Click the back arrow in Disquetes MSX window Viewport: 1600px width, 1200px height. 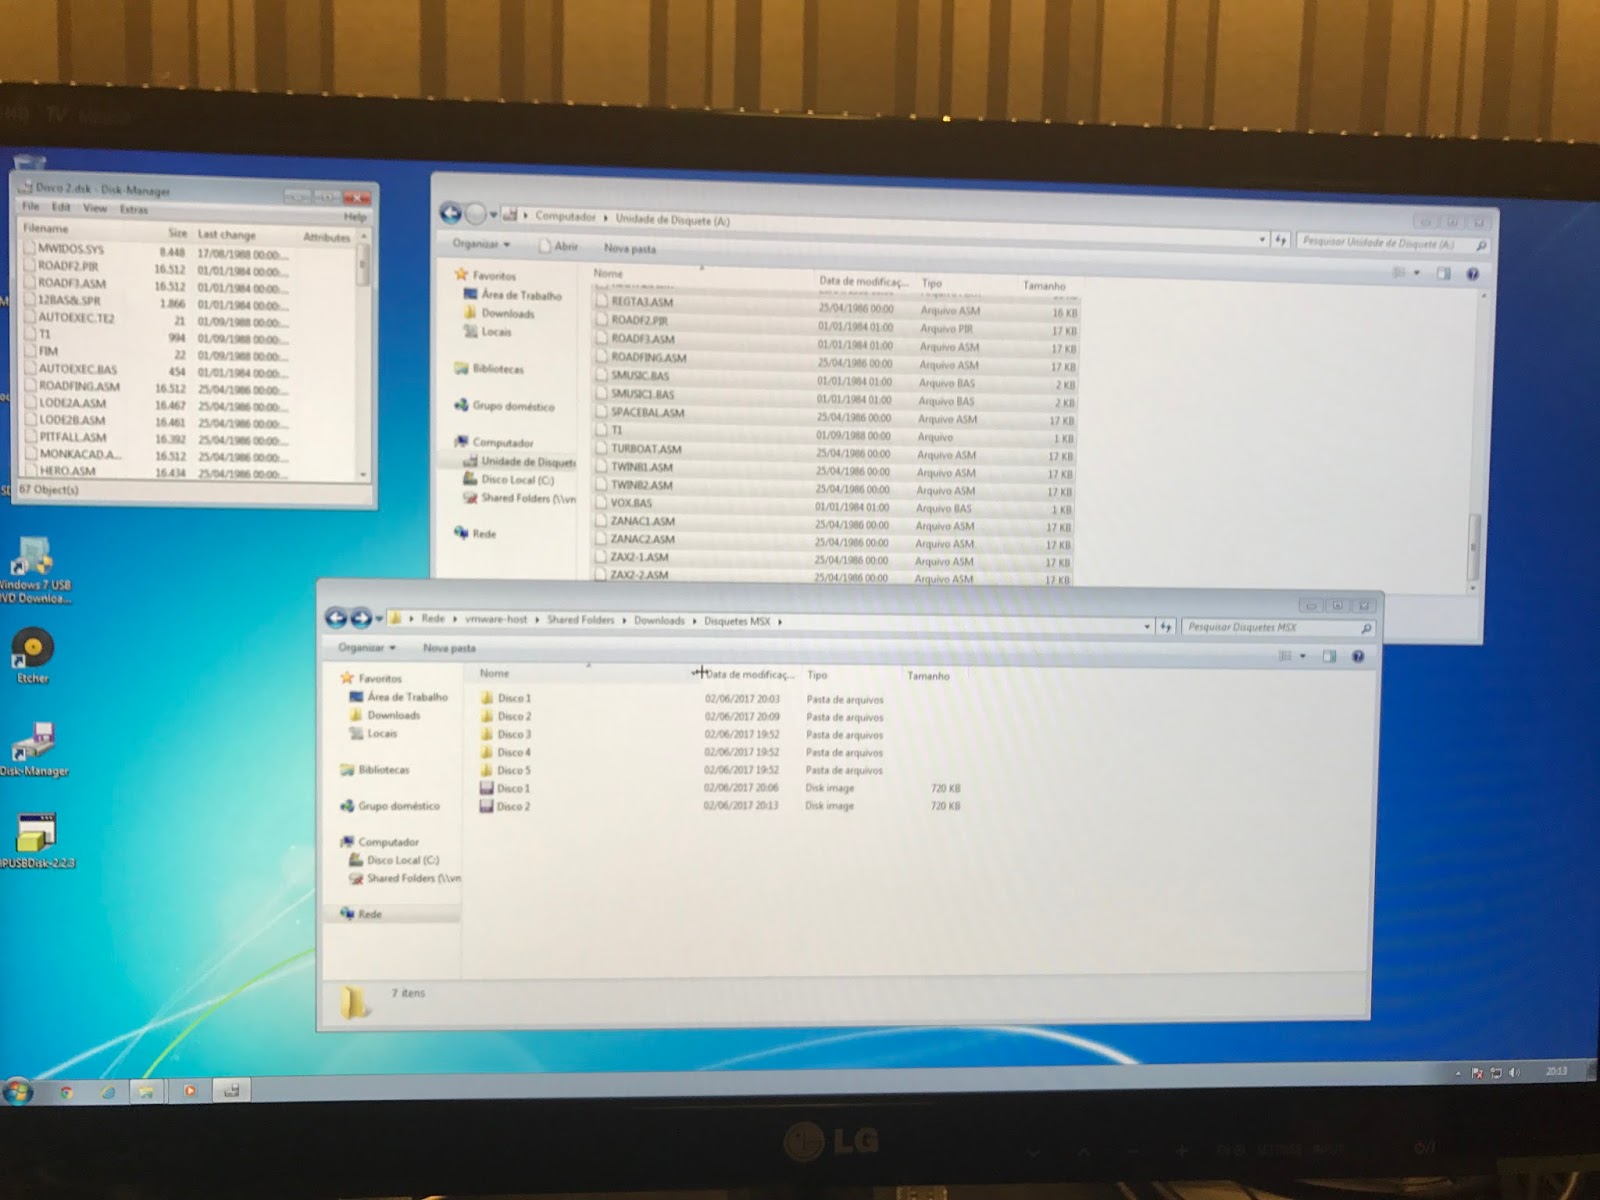[x=337, y=619]
